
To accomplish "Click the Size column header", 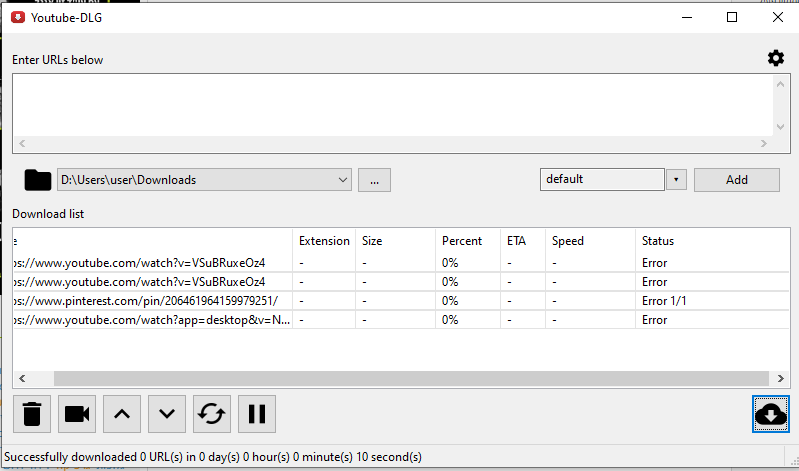I will [395, 241].
